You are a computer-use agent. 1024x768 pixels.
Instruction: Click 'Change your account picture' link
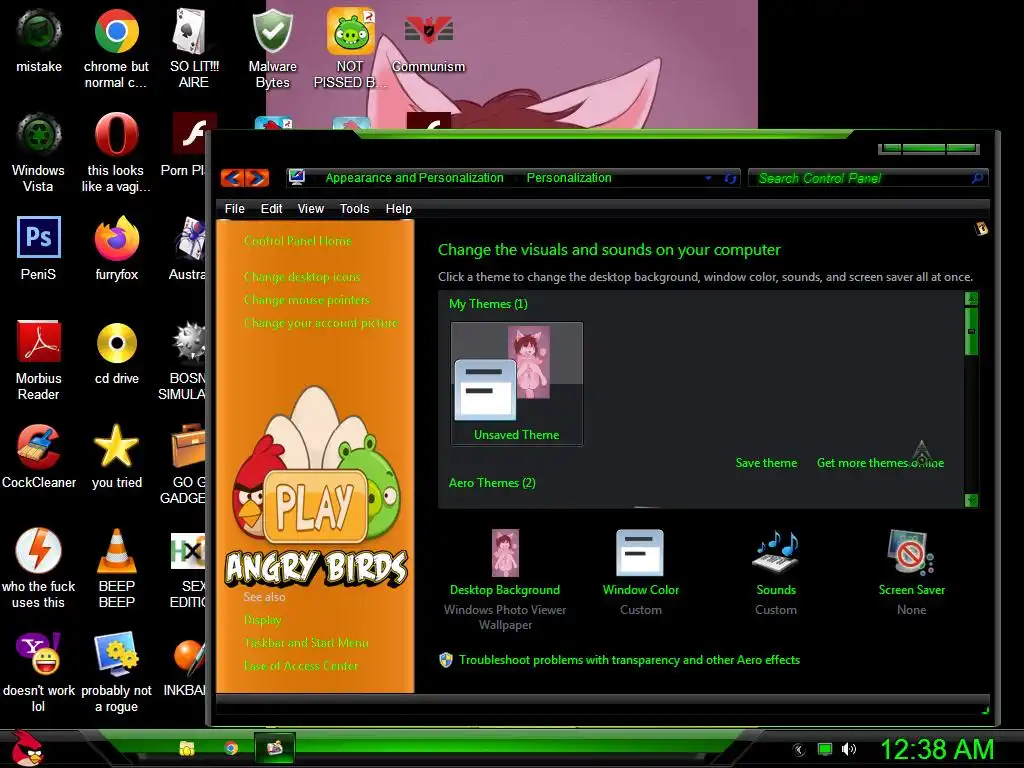tap(320, 323)
